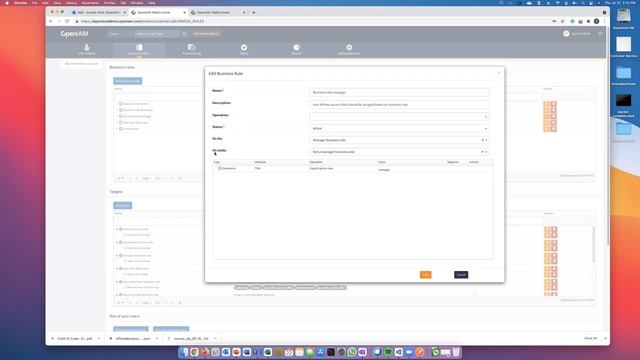Delete the first business rule row
Screen dimensions: 640x360
pyautogui.click(x=553, y=104)
